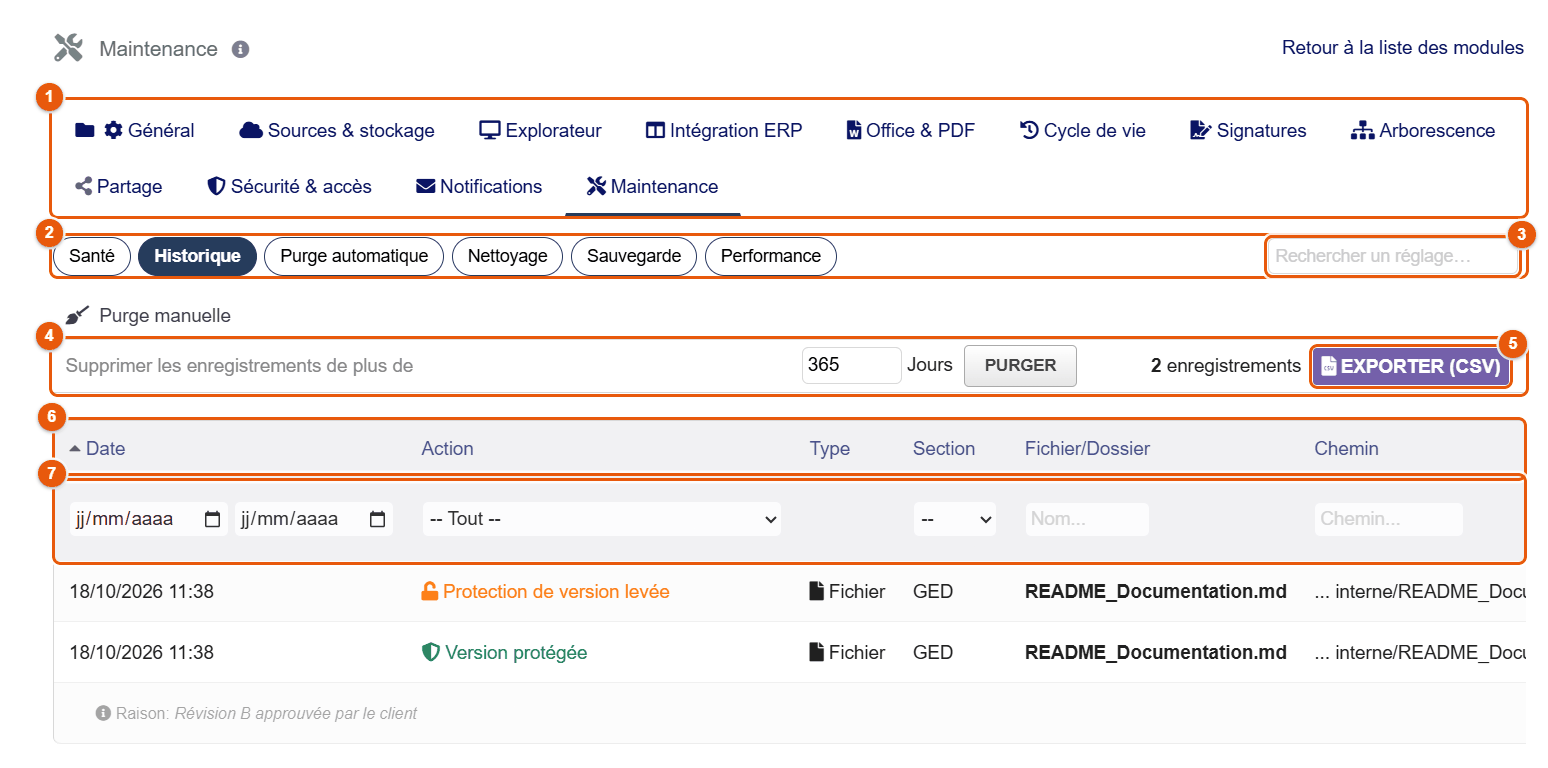Viewport: 1548px width, 768px height.
Task: Click the green shield icon for Version protégée
Action: [431, 653]
